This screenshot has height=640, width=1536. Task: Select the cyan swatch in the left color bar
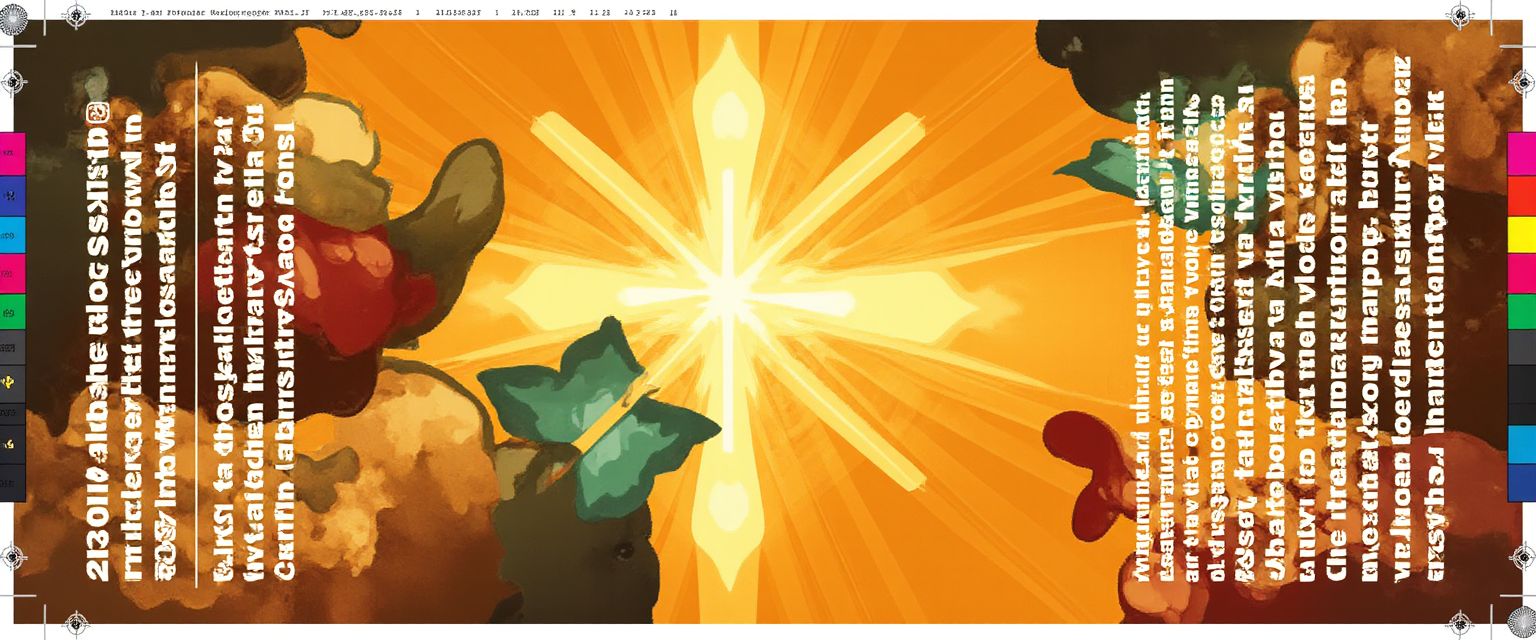(x=11, y=238)
